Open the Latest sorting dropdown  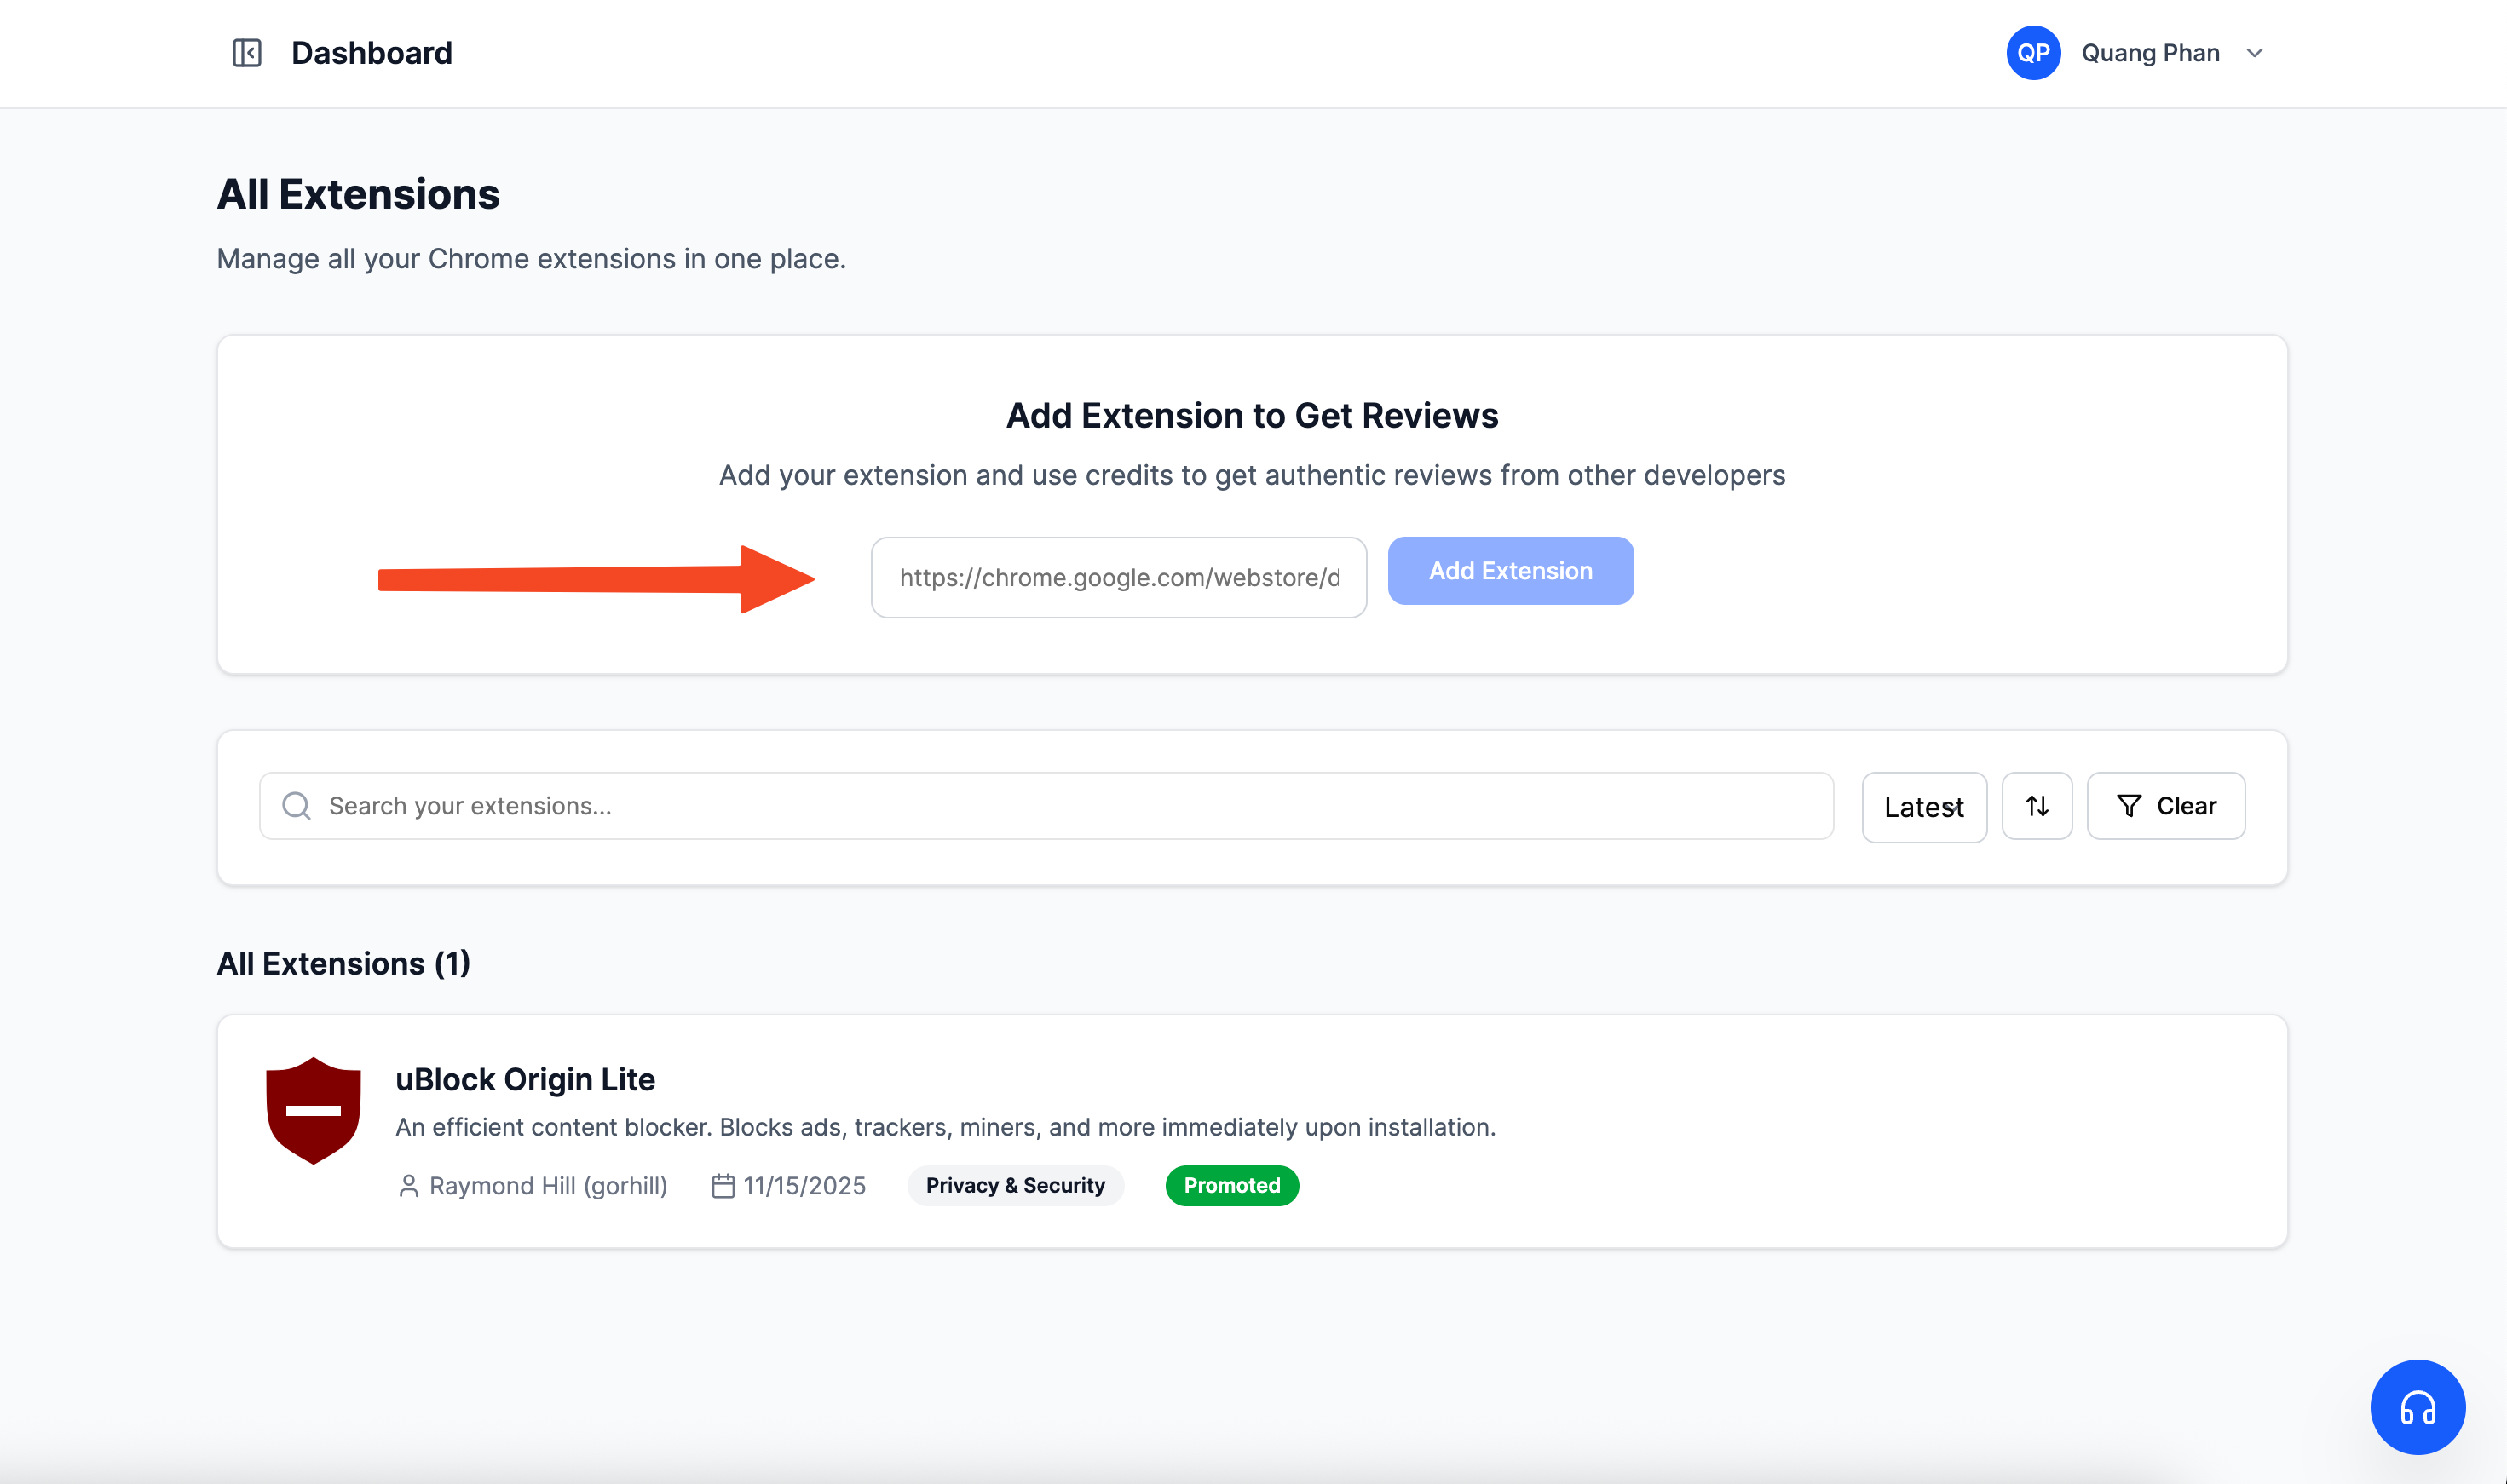(1923, 806)
